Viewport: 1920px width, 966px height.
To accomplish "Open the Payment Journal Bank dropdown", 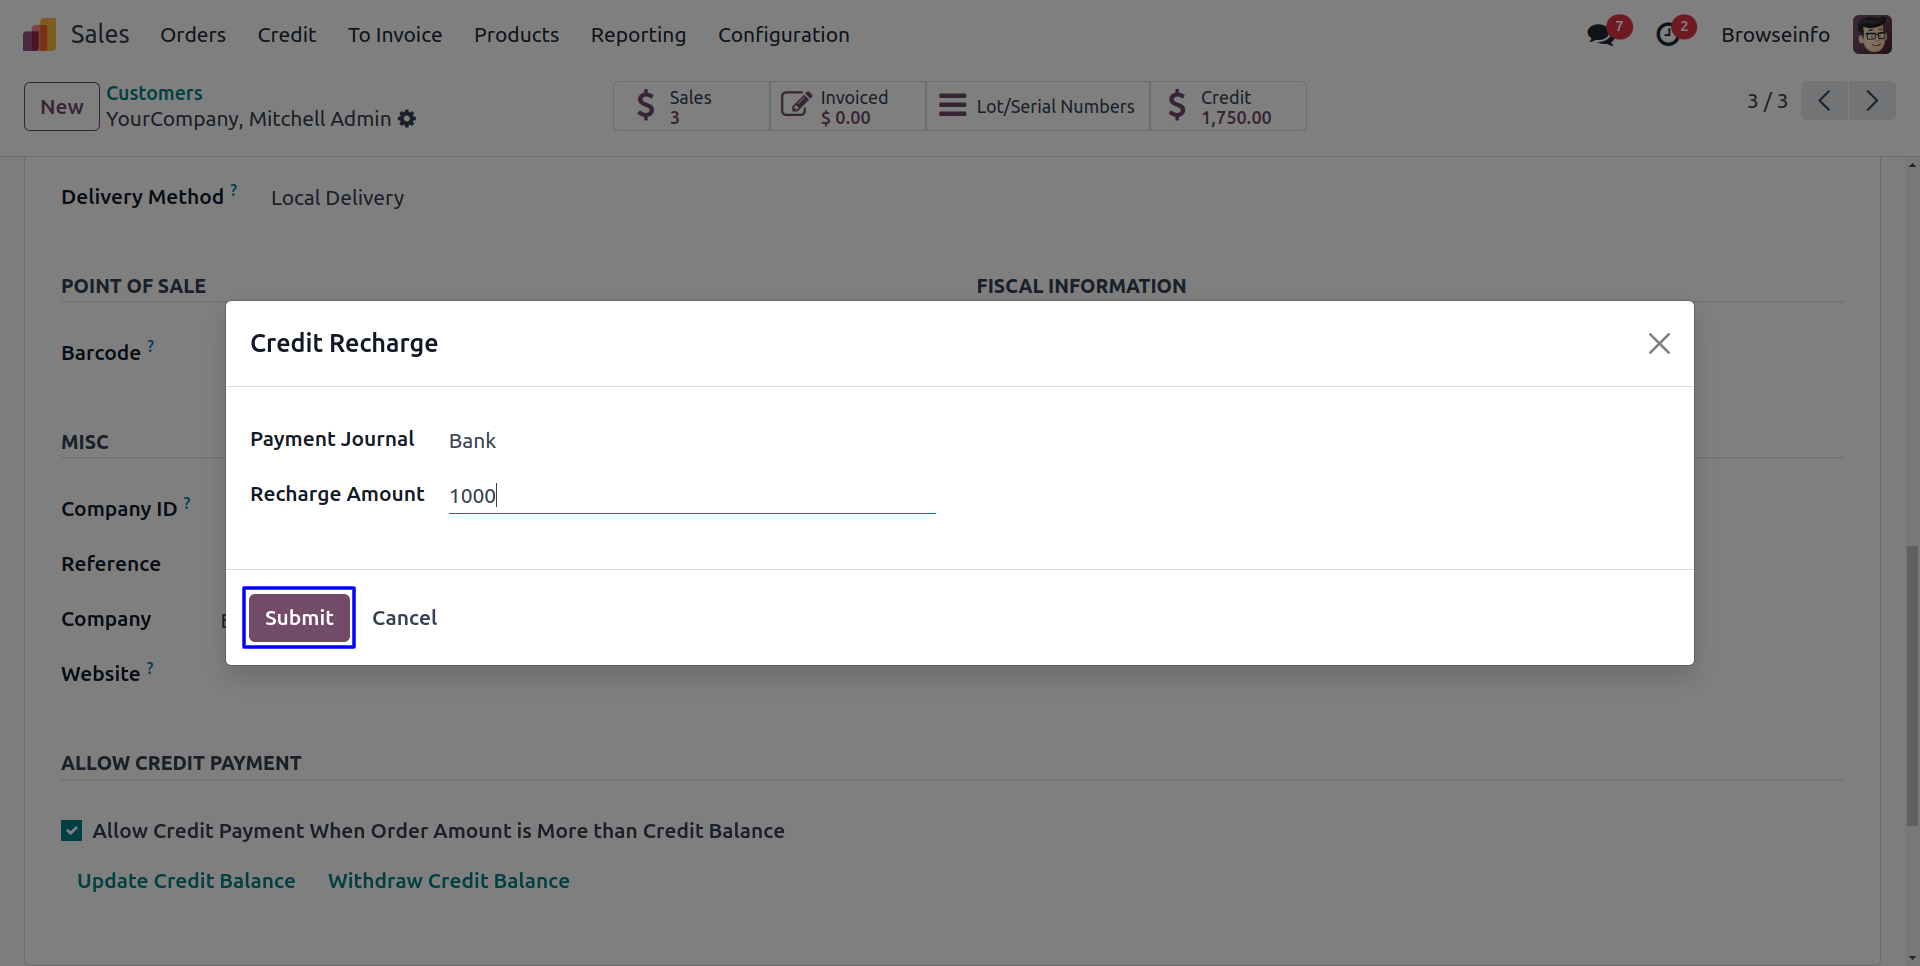I will tap(690, 441).
